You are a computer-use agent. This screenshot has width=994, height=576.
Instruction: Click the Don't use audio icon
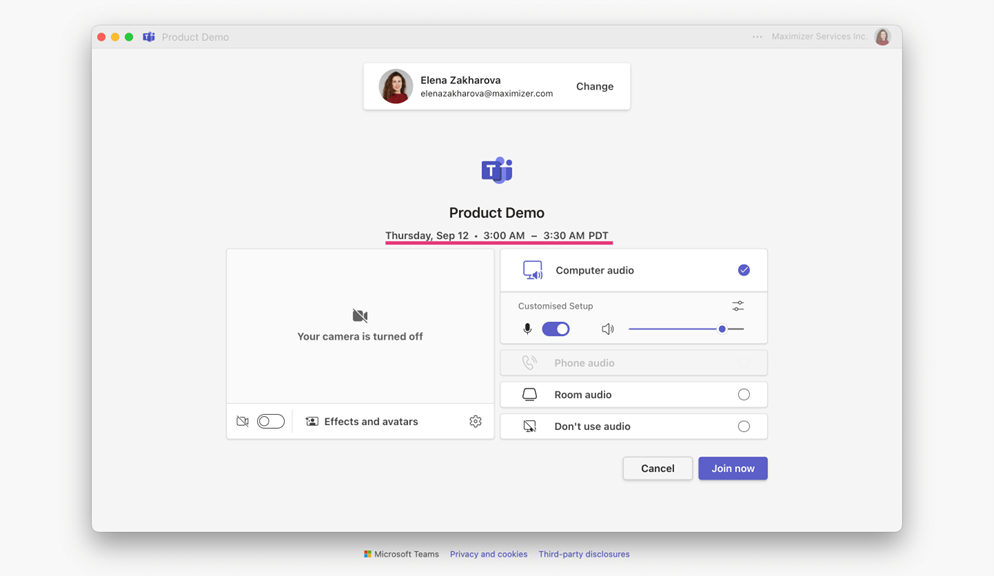529,426
